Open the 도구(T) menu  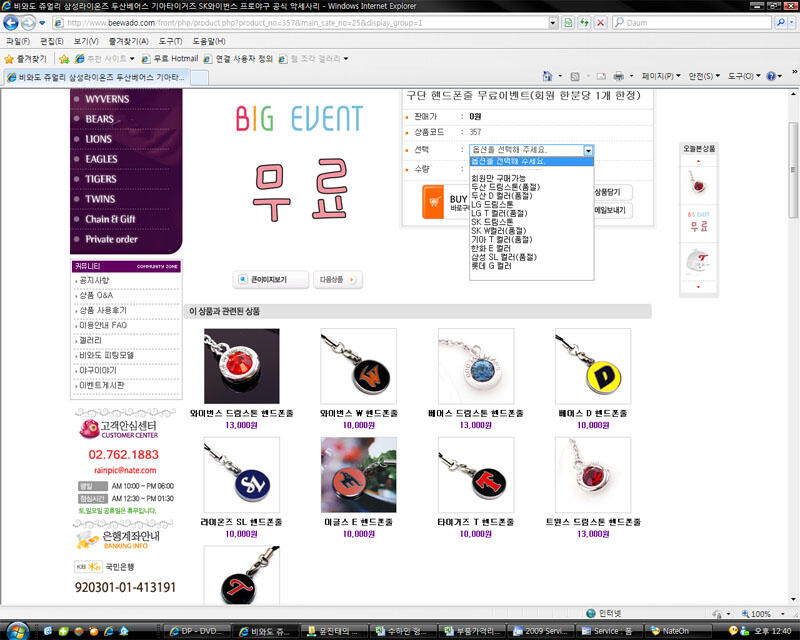(170, 41)
